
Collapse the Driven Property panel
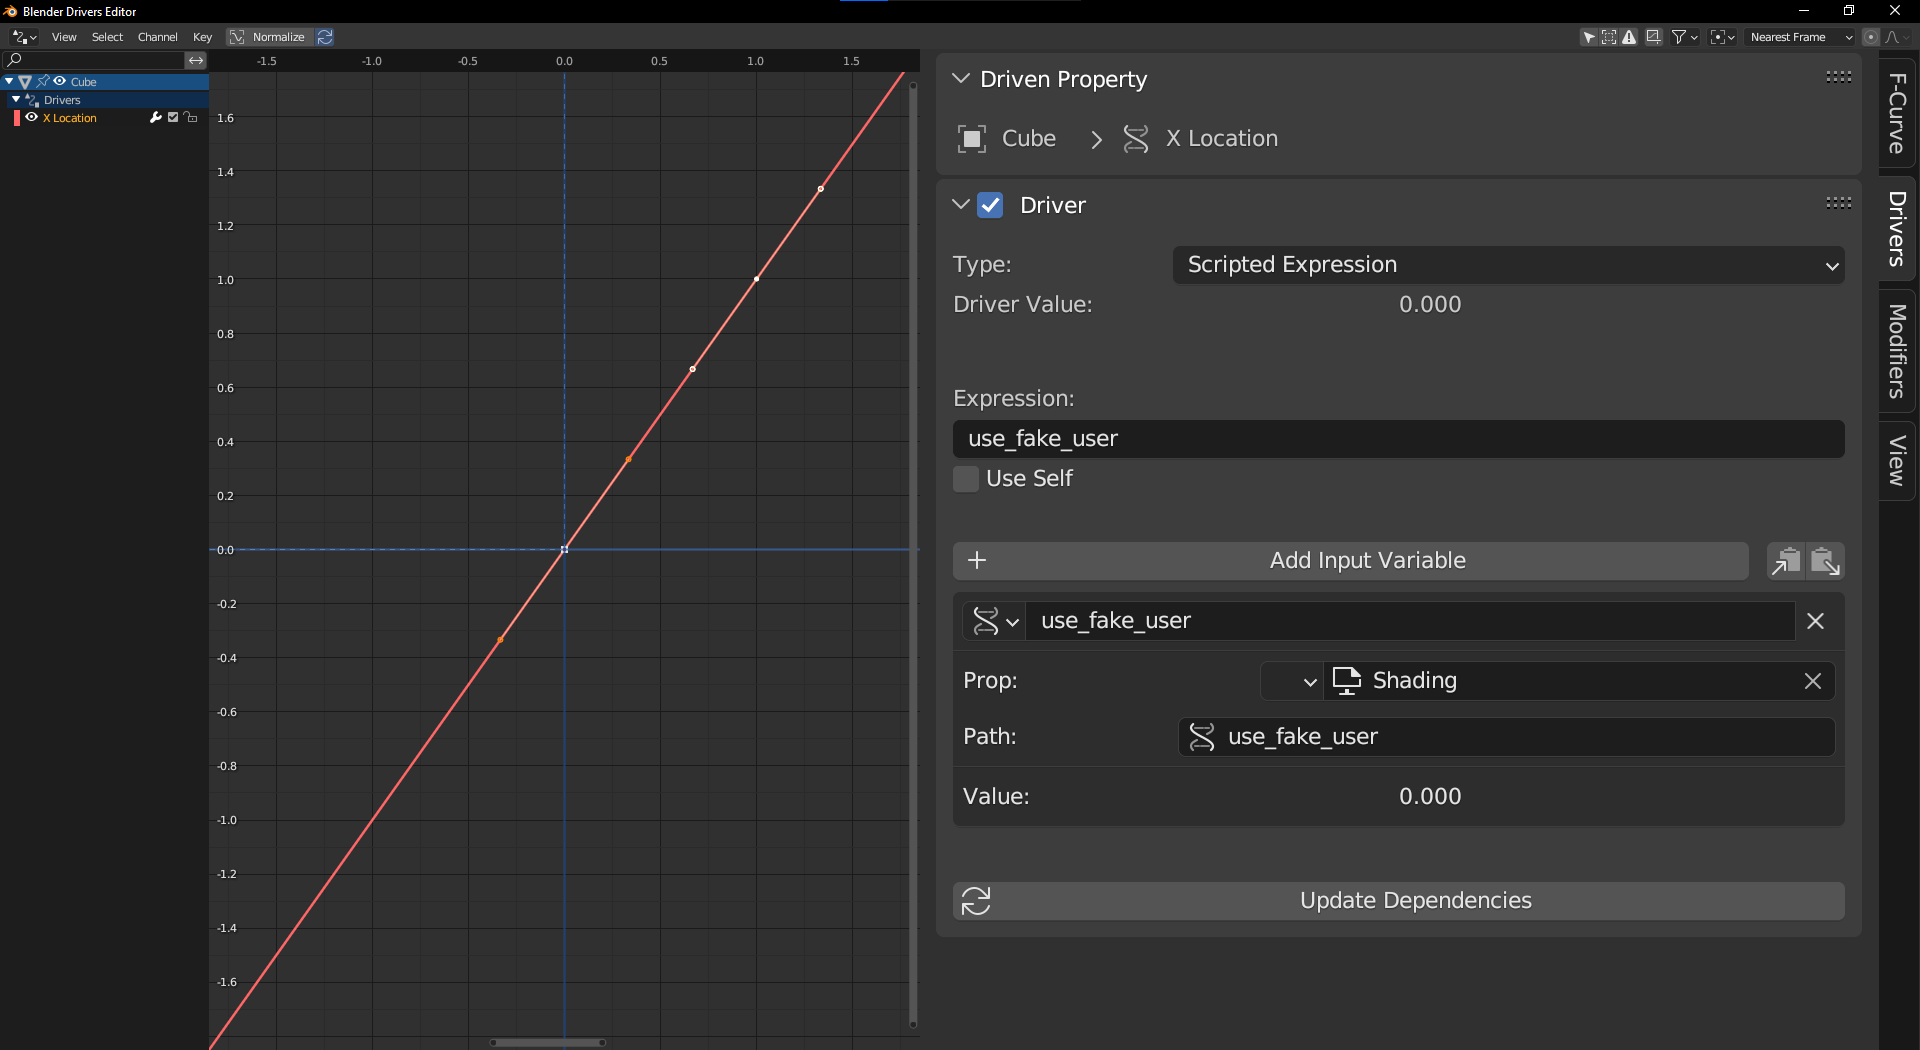point(961,78)
